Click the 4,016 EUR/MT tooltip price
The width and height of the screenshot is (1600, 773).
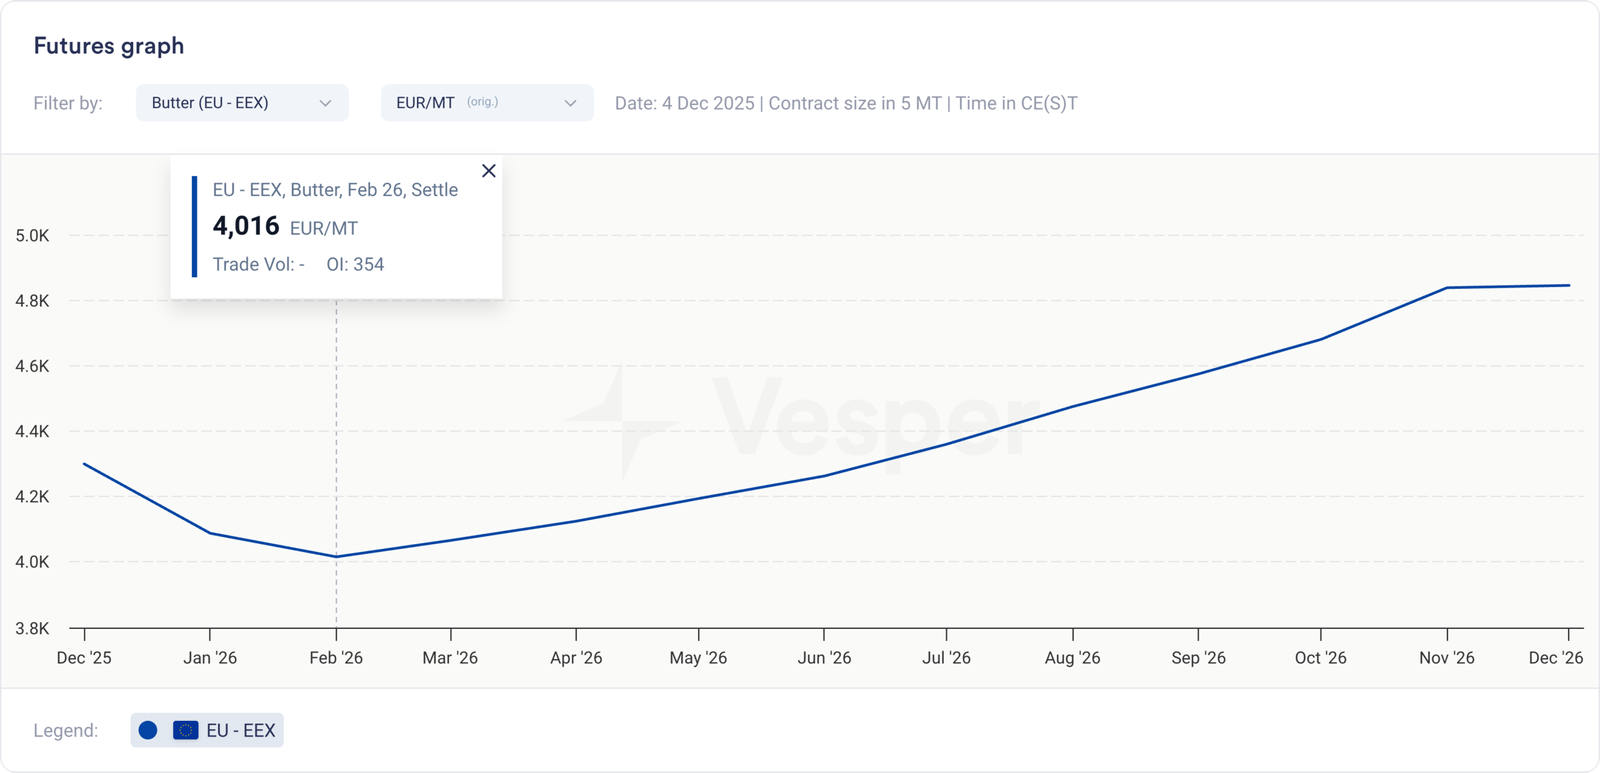point(246,227)
